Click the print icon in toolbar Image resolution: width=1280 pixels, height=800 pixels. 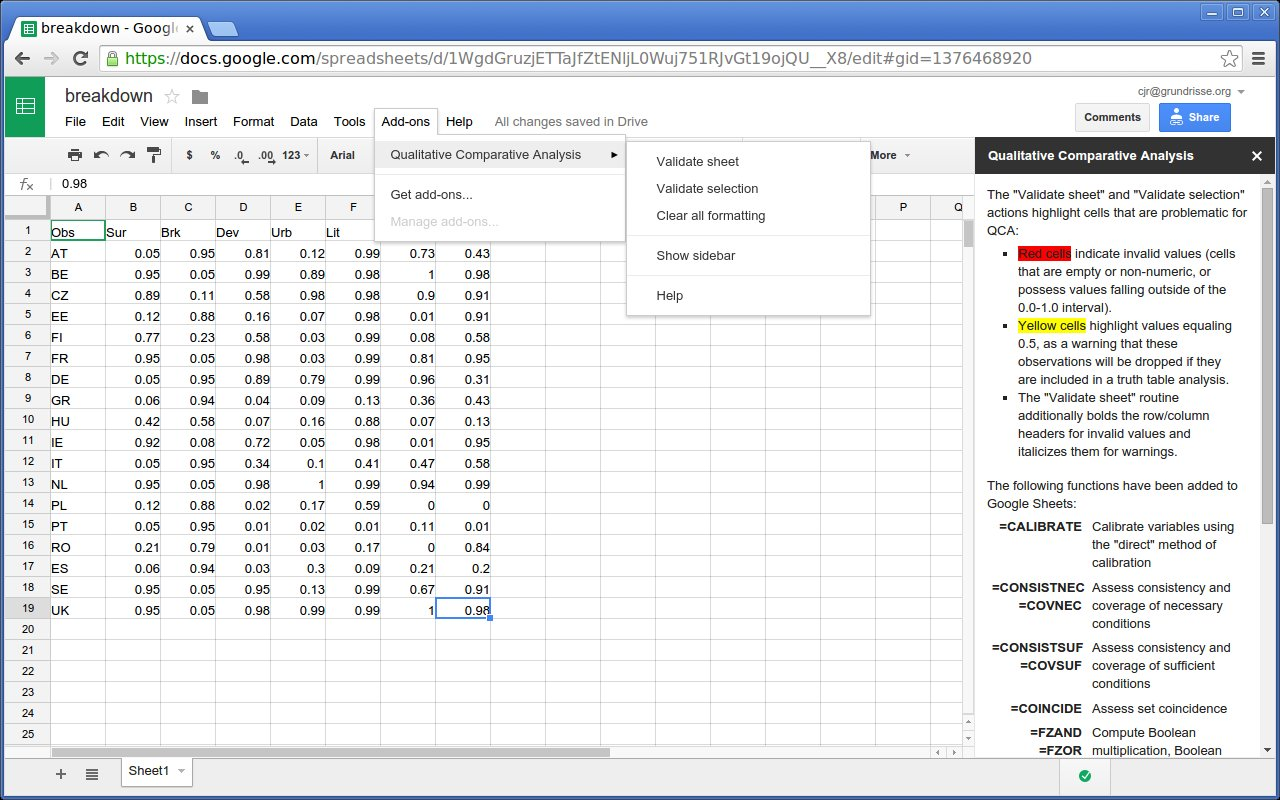coord(75,155)
